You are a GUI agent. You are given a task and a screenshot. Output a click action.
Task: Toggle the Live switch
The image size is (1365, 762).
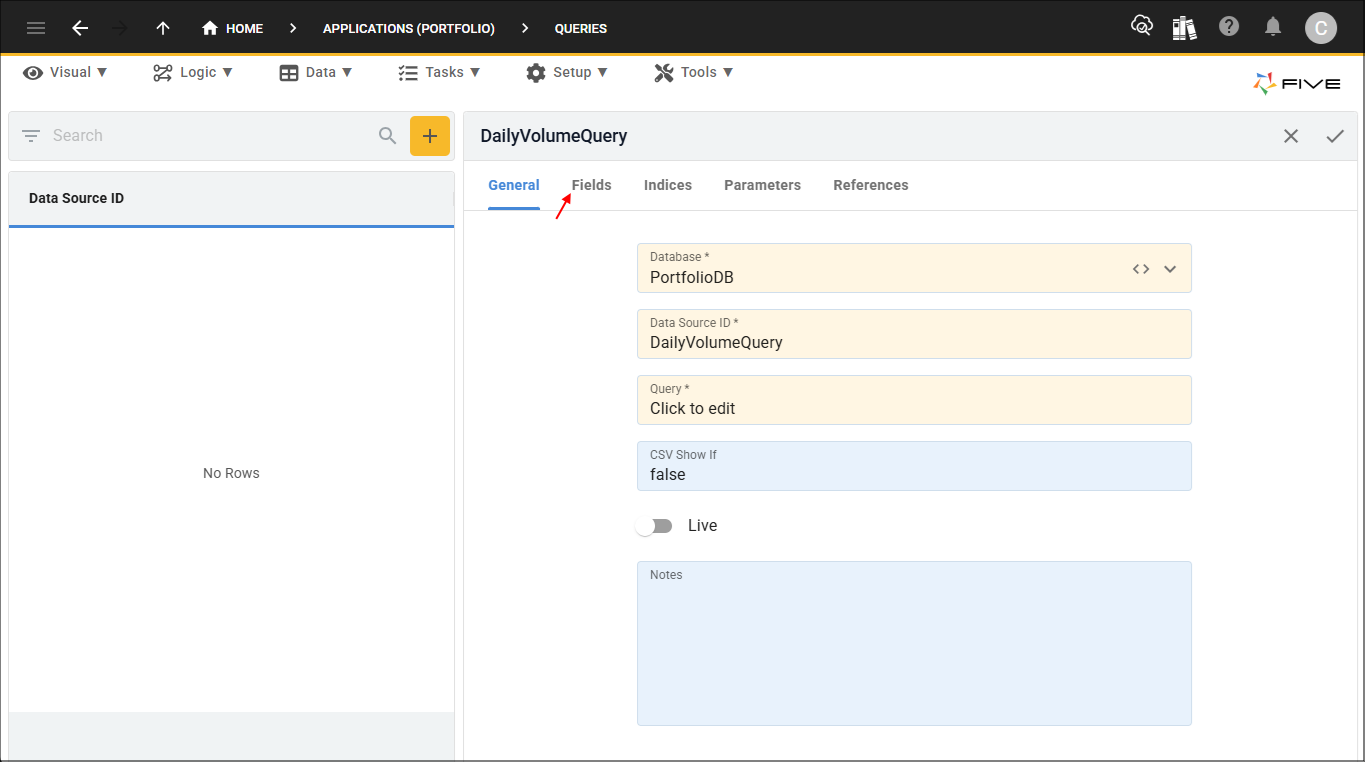click(655, 526)
